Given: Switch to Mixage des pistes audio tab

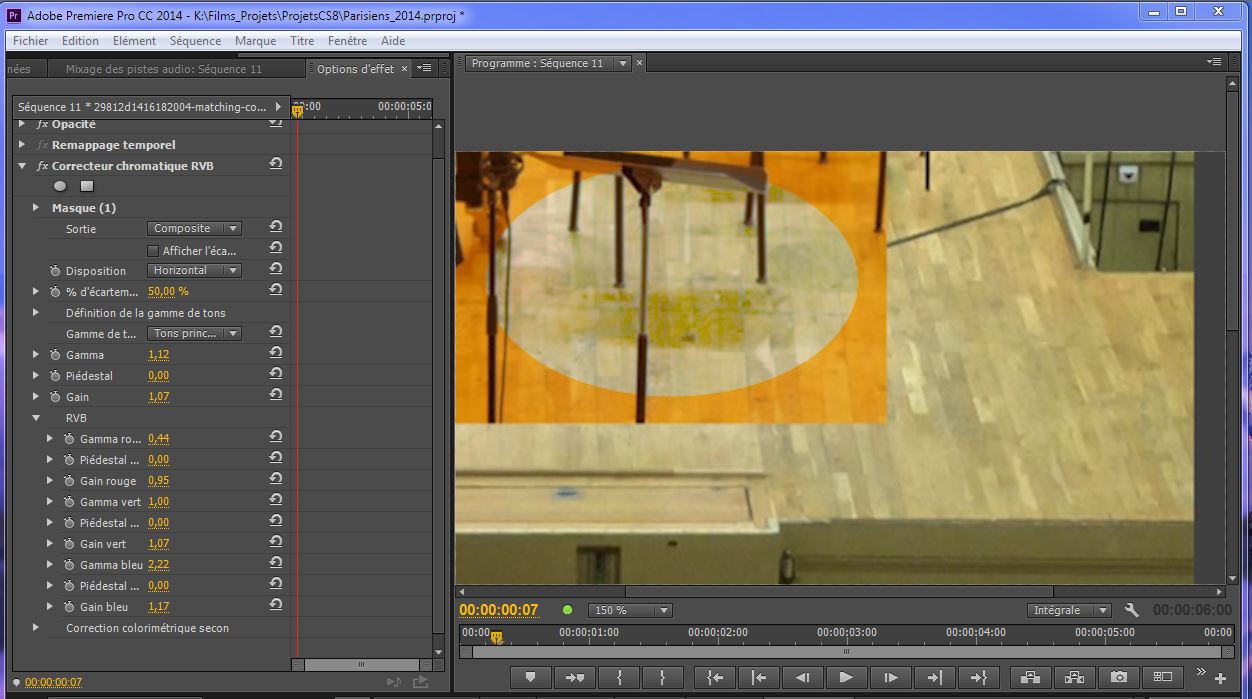Looking at the screenshot, I should tap(163, 69).
